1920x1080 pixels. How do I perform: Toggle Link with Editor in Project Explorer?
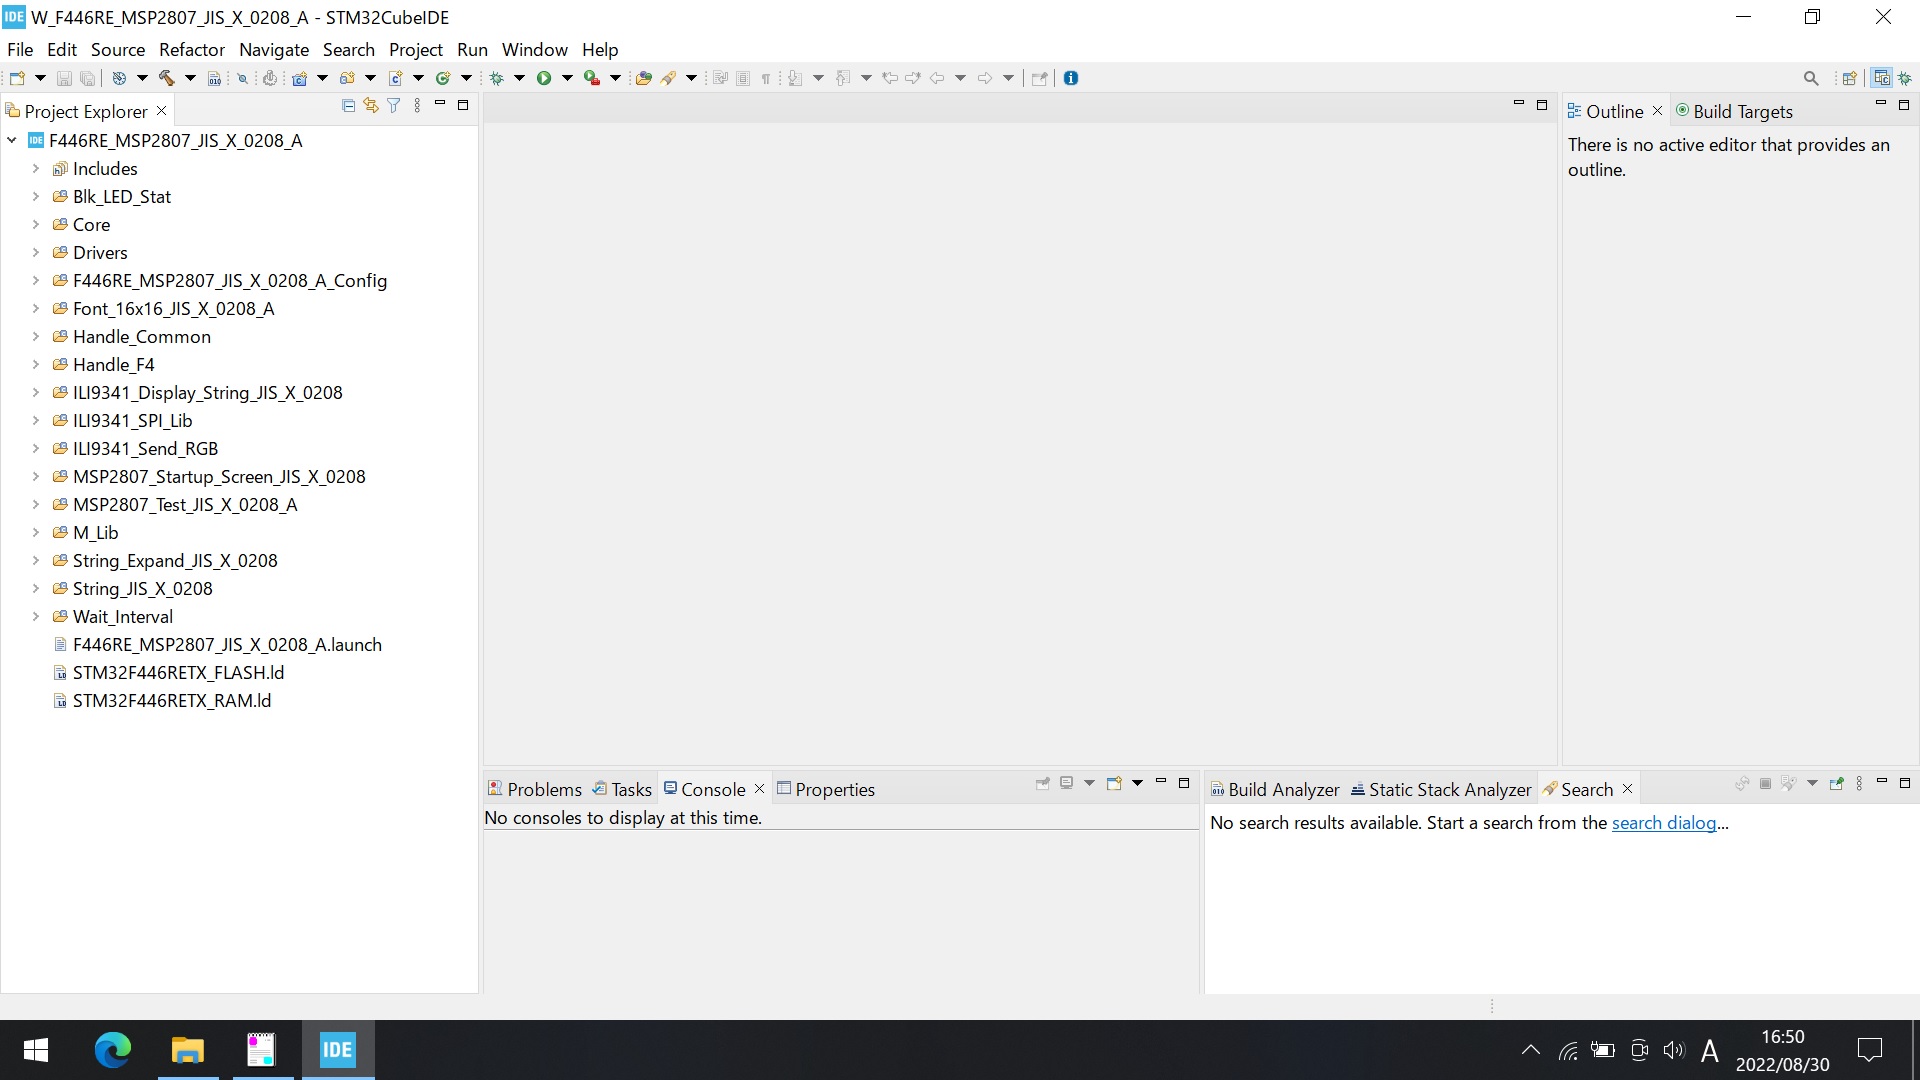tap(371, 105)
